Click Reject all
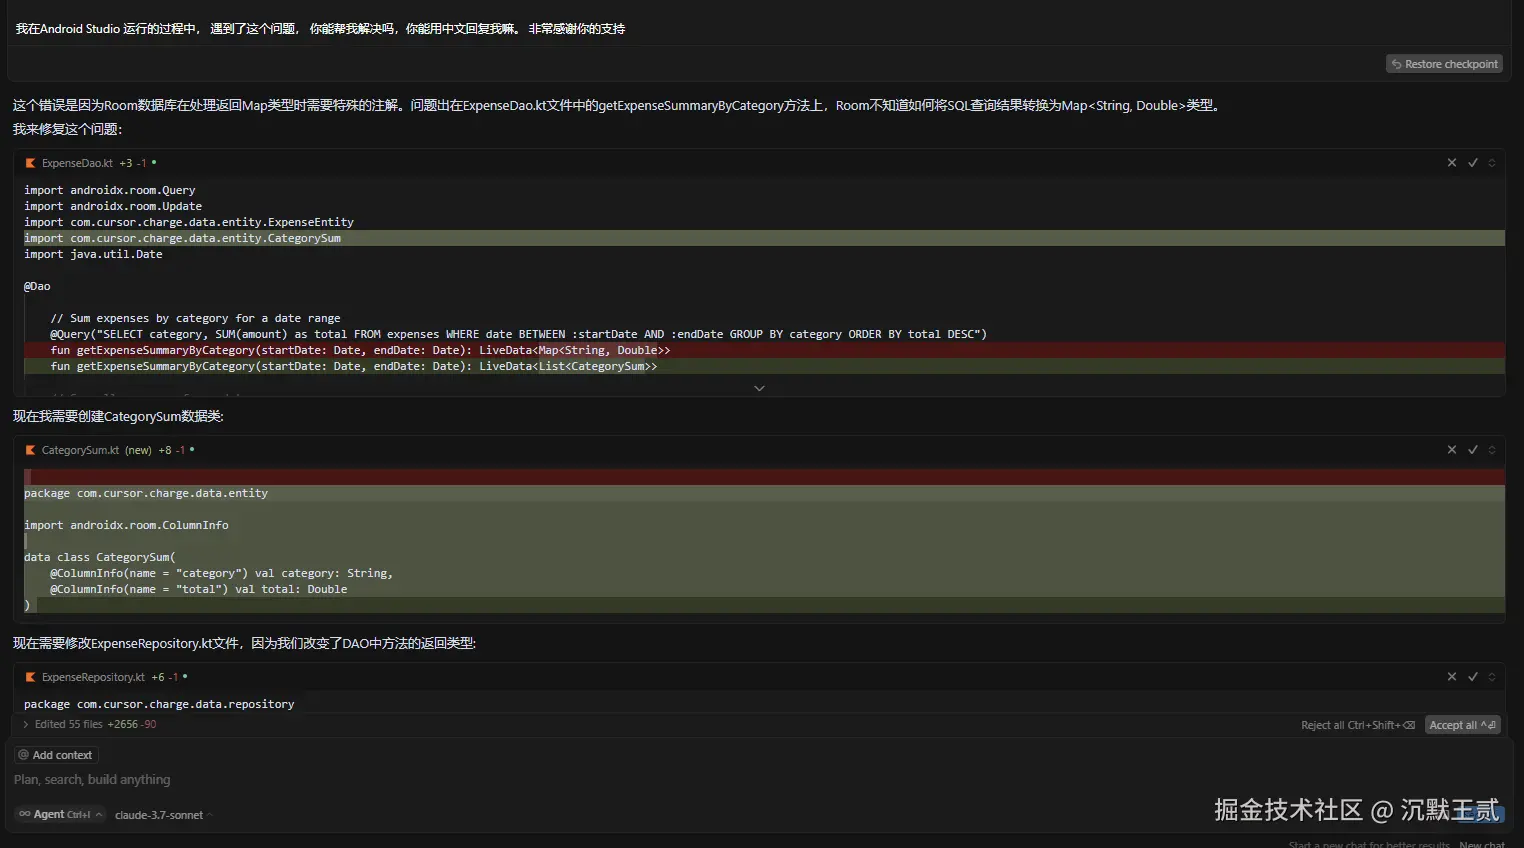Screen dimensions: 1524x848 [1358, 725]
